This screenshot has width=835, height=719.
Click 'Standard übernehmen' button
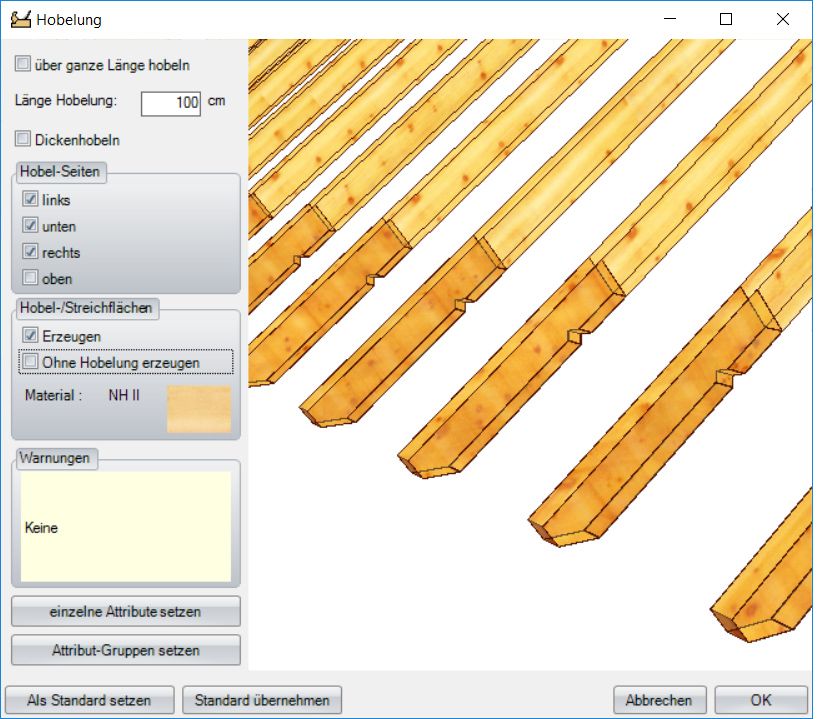[x=262, y=700]
